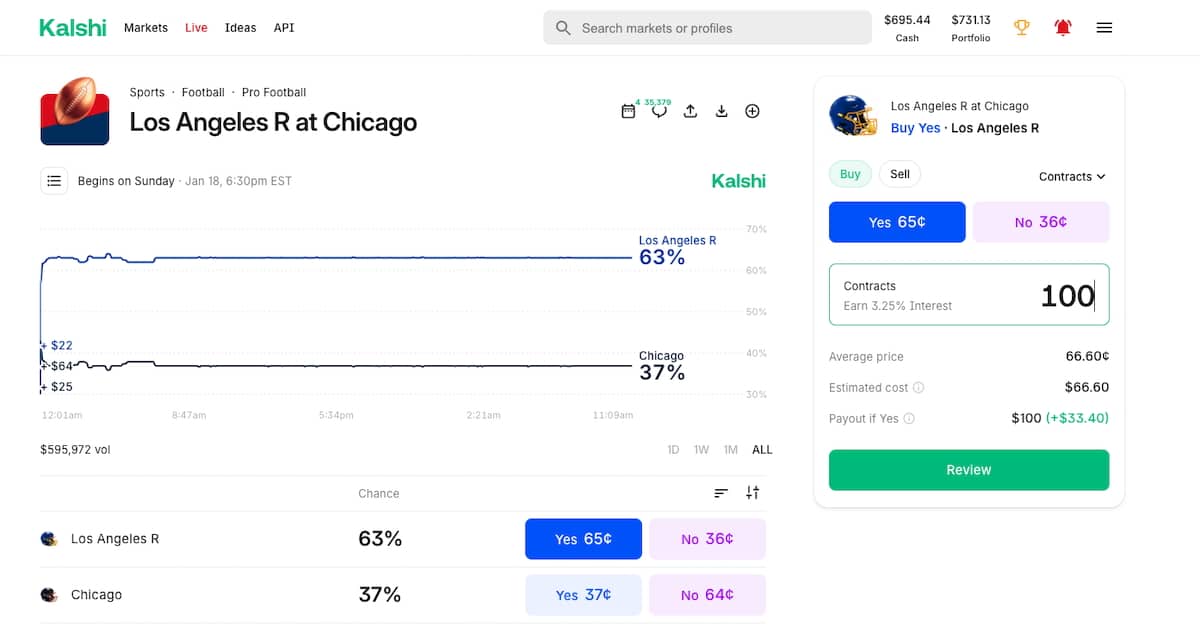
Task: Follow the Sports breadcrumb link
Action: [x=147, y=92]
